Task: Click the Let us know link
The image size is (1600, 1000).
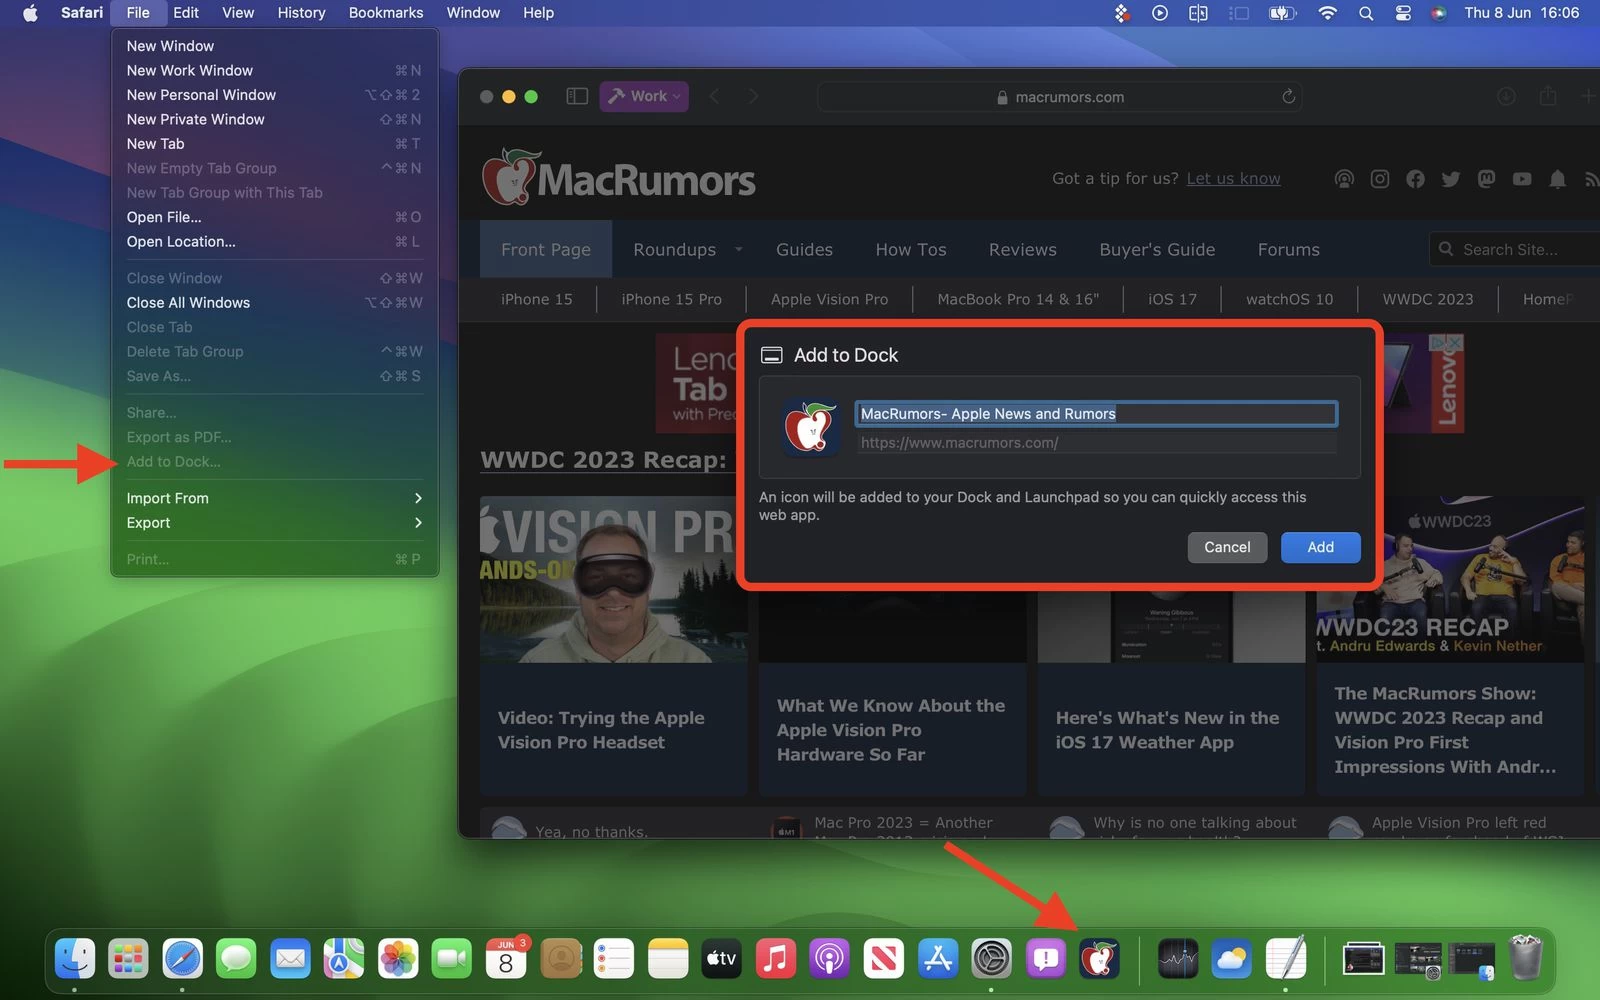Action: [x=1233, y=178]
